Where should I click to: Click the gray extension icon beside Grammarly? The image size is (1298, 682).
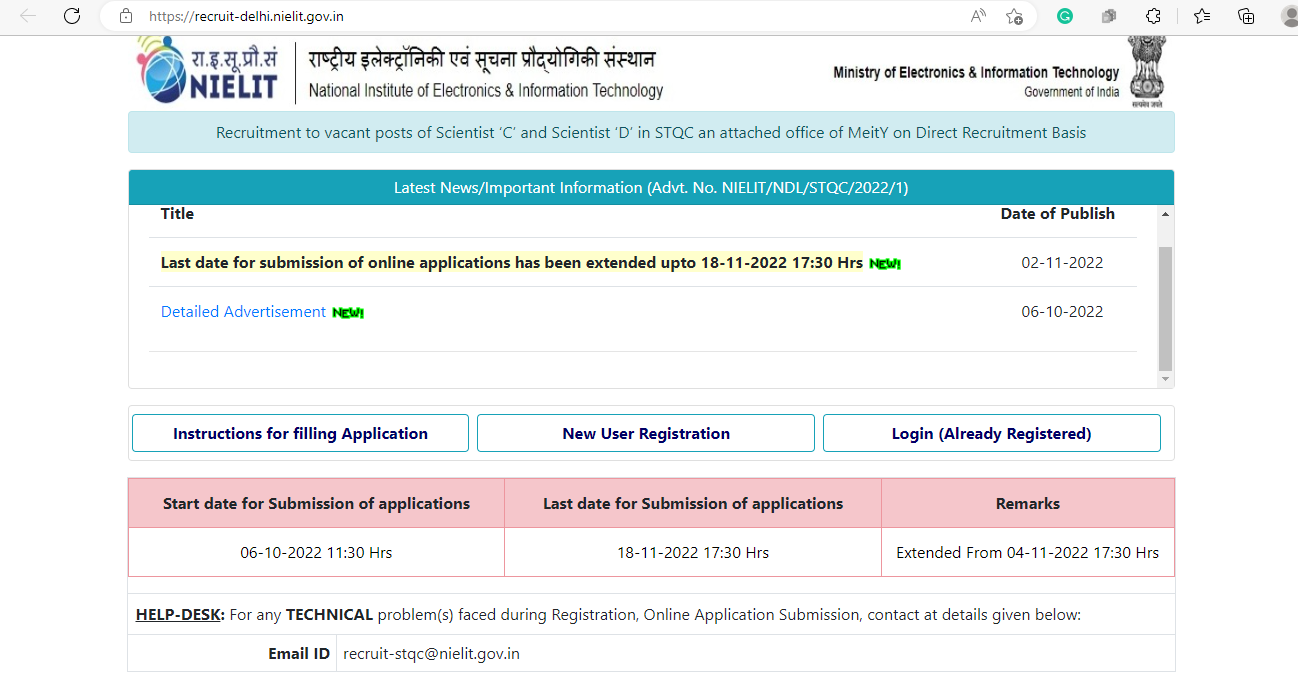point(1109,16)
